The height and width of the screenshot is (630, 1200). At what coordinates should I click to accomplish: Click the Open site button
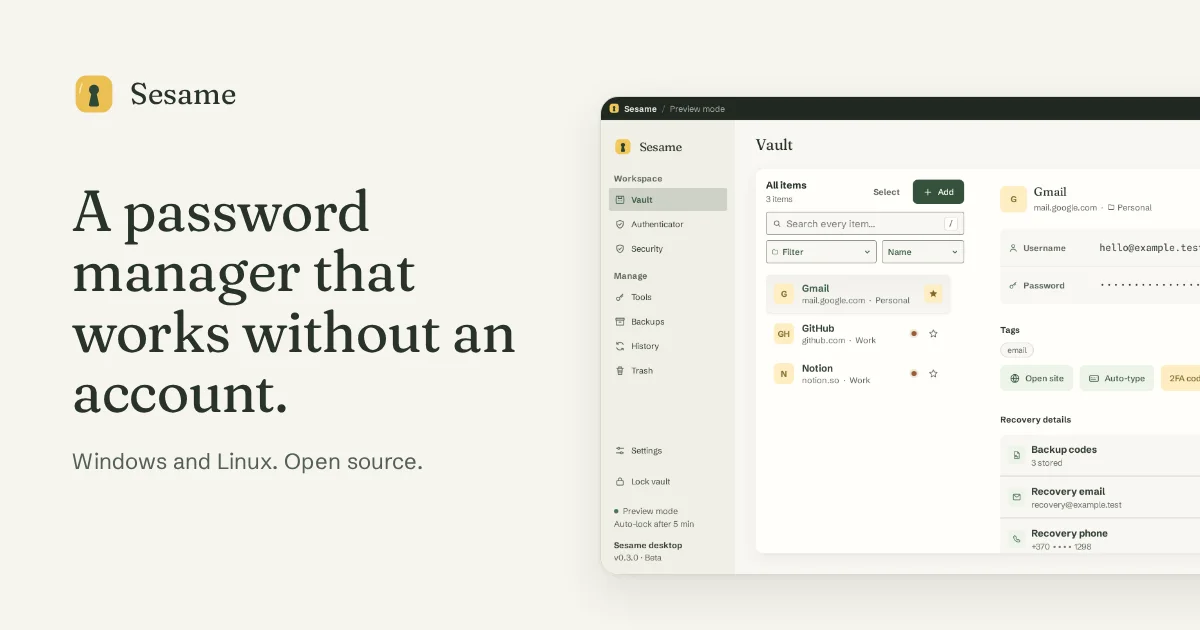tap(1037, 378)
